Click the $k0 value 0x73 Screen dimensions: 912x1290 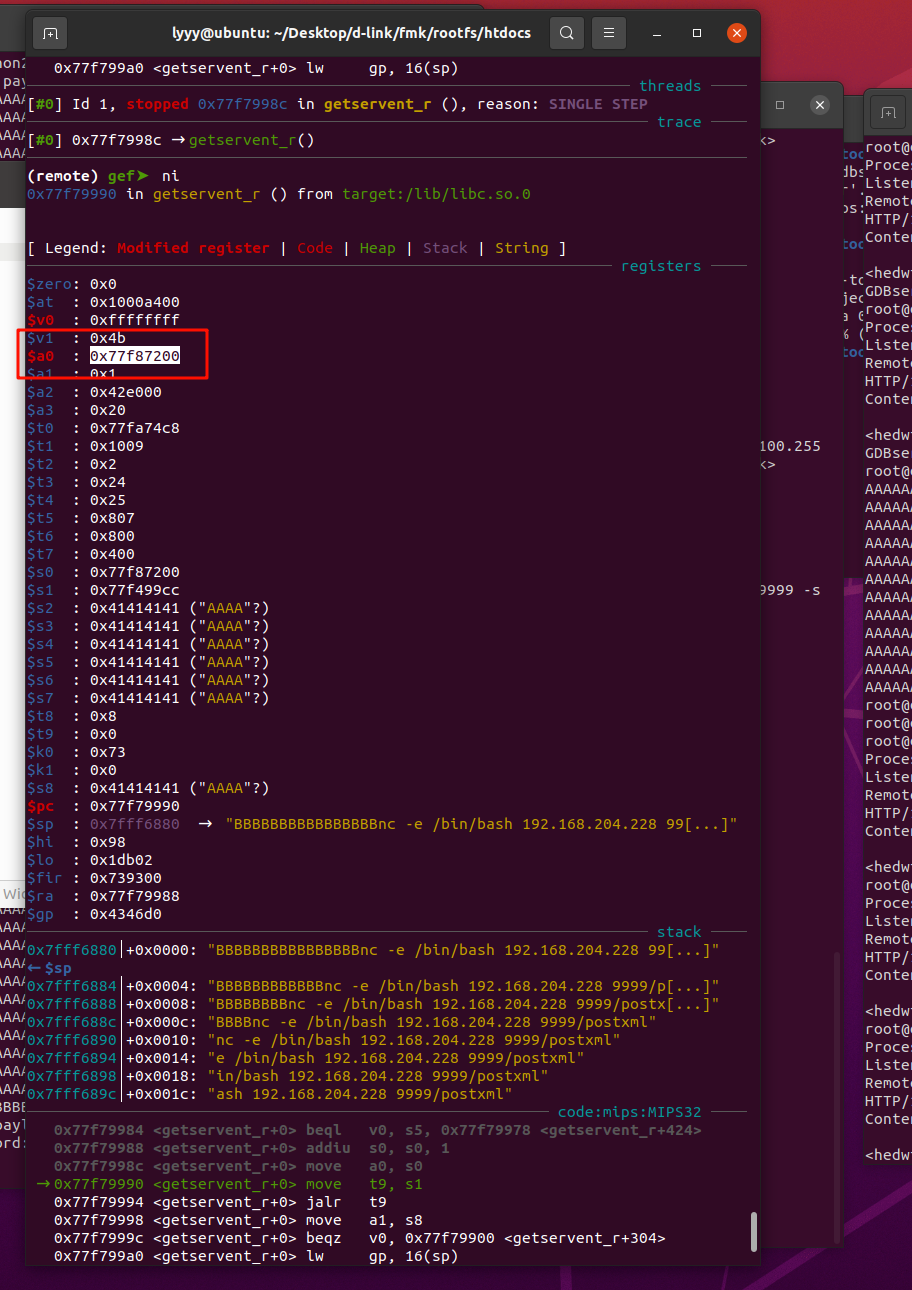tap(108, 752)
